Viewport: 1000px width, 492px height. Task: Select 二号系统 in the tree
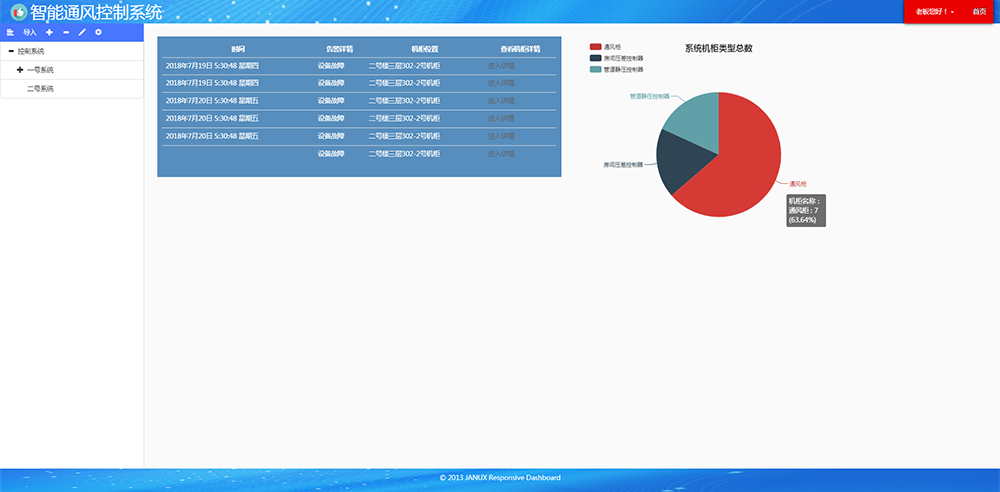pyautogui.click(x=40, y=89)
